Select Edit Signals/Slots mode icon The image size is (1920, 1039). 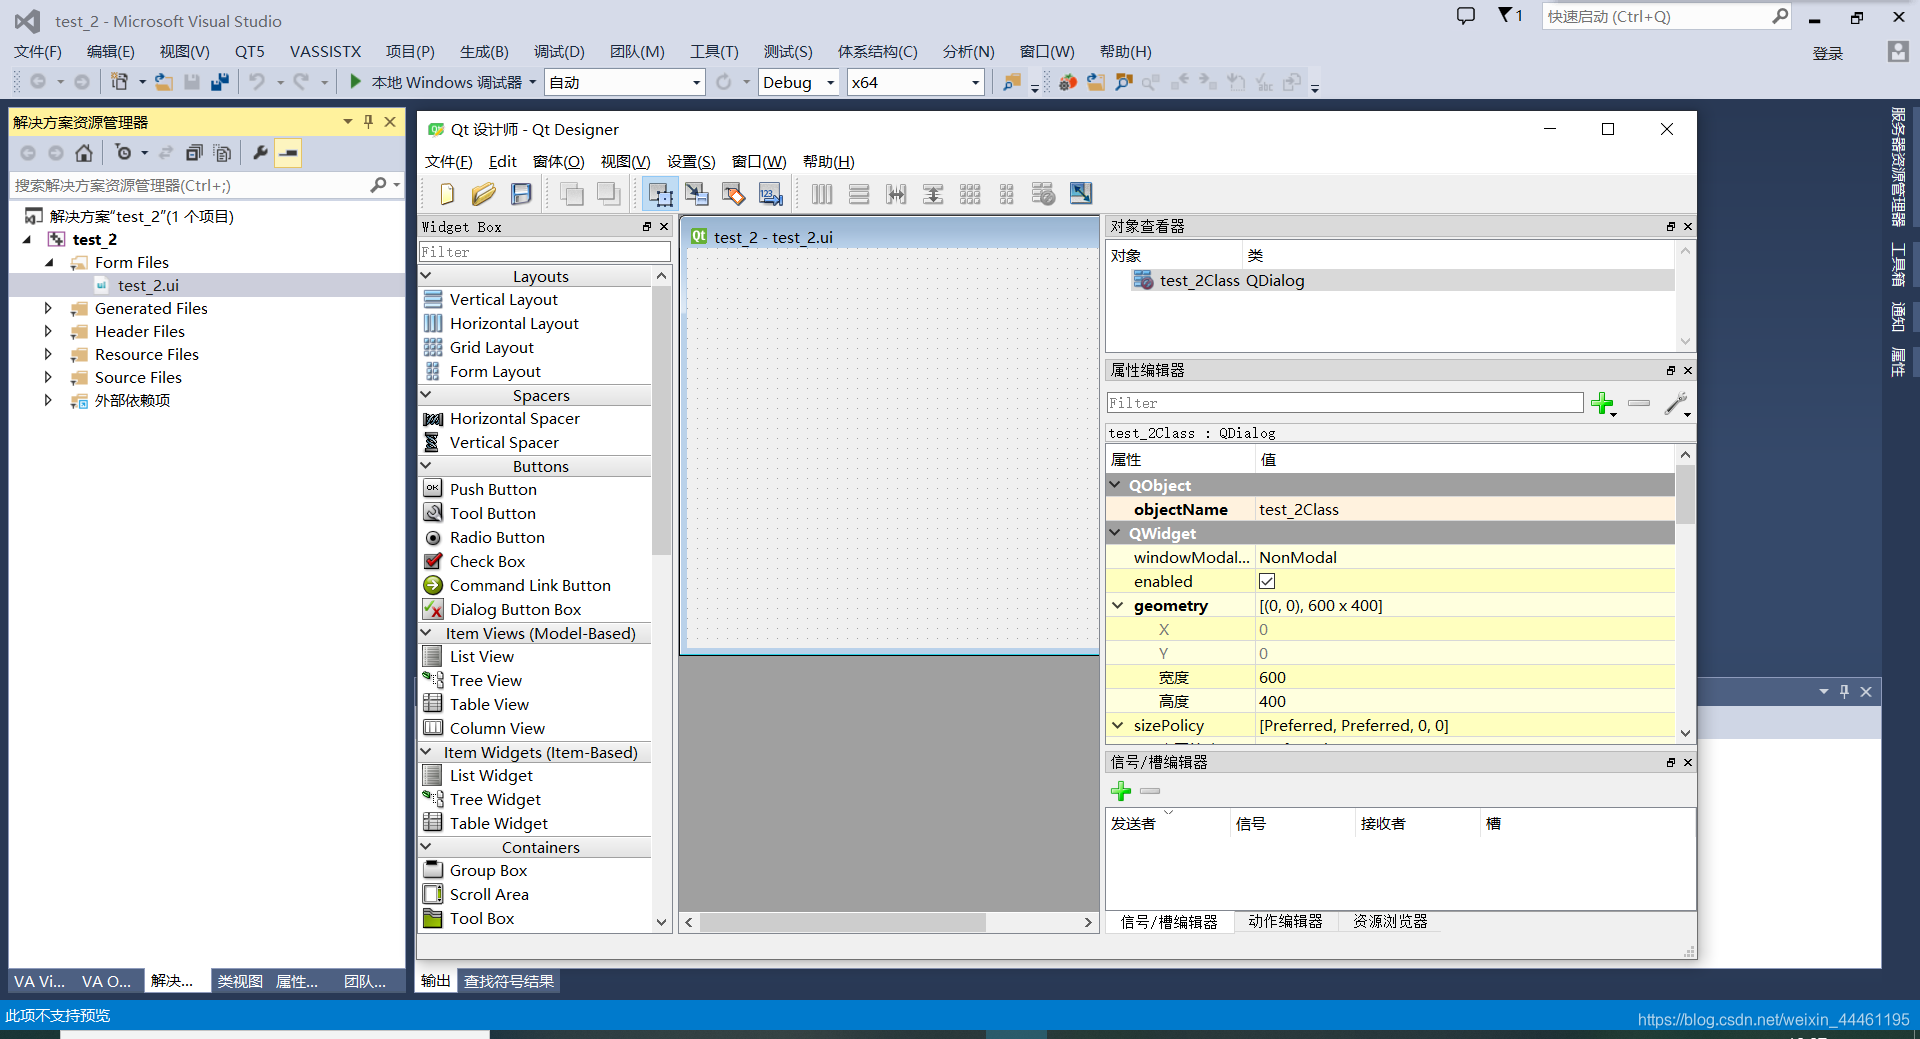click(697, 194)
